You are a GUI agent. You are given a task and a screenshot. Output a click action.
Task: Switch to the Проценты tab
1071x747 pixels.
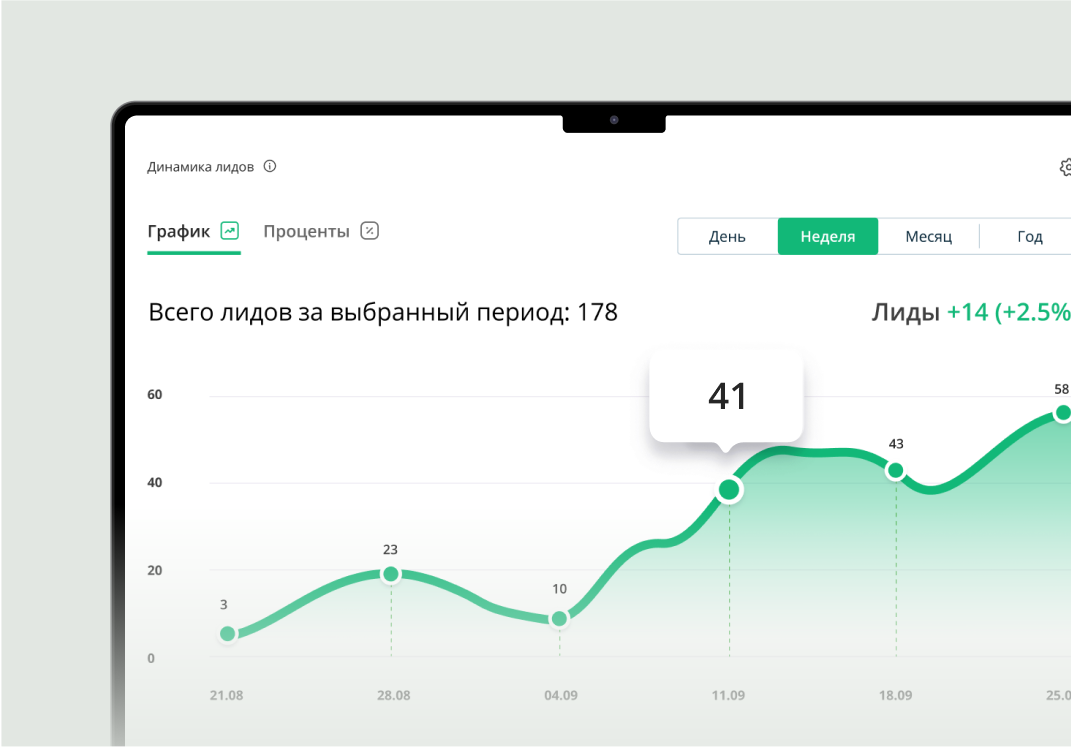pos(306,231)
